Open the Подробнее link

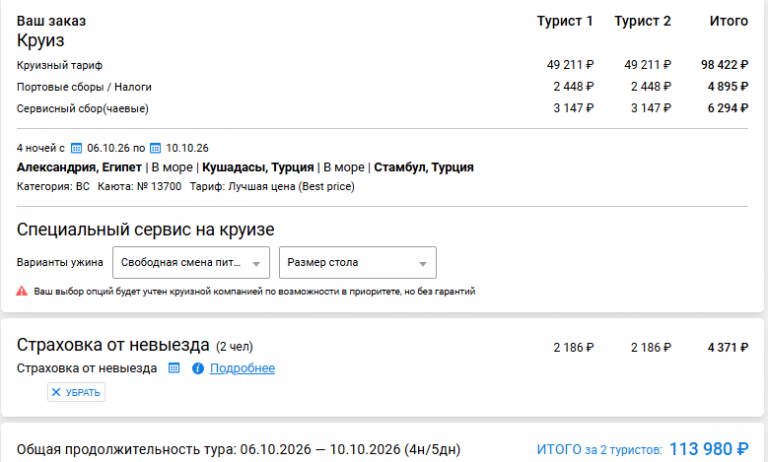point(242,368)
